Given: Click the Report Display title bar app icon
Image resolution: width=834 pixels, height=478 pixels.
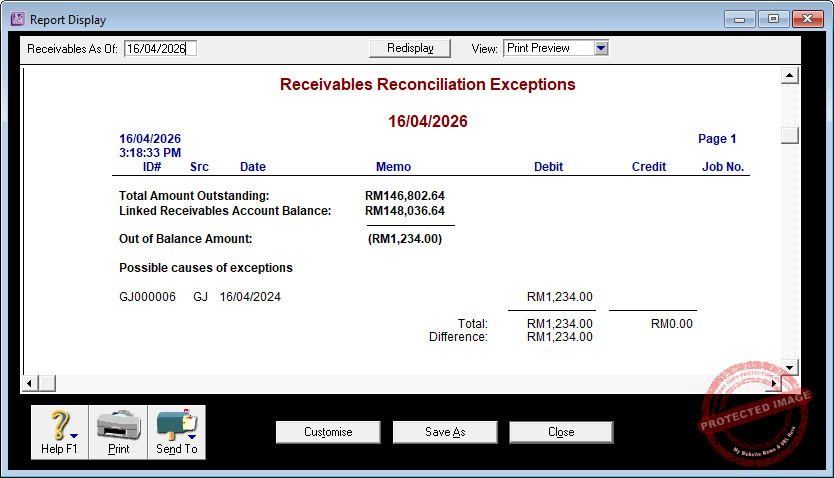Looking at the screenshot, I should coord(18,19).
